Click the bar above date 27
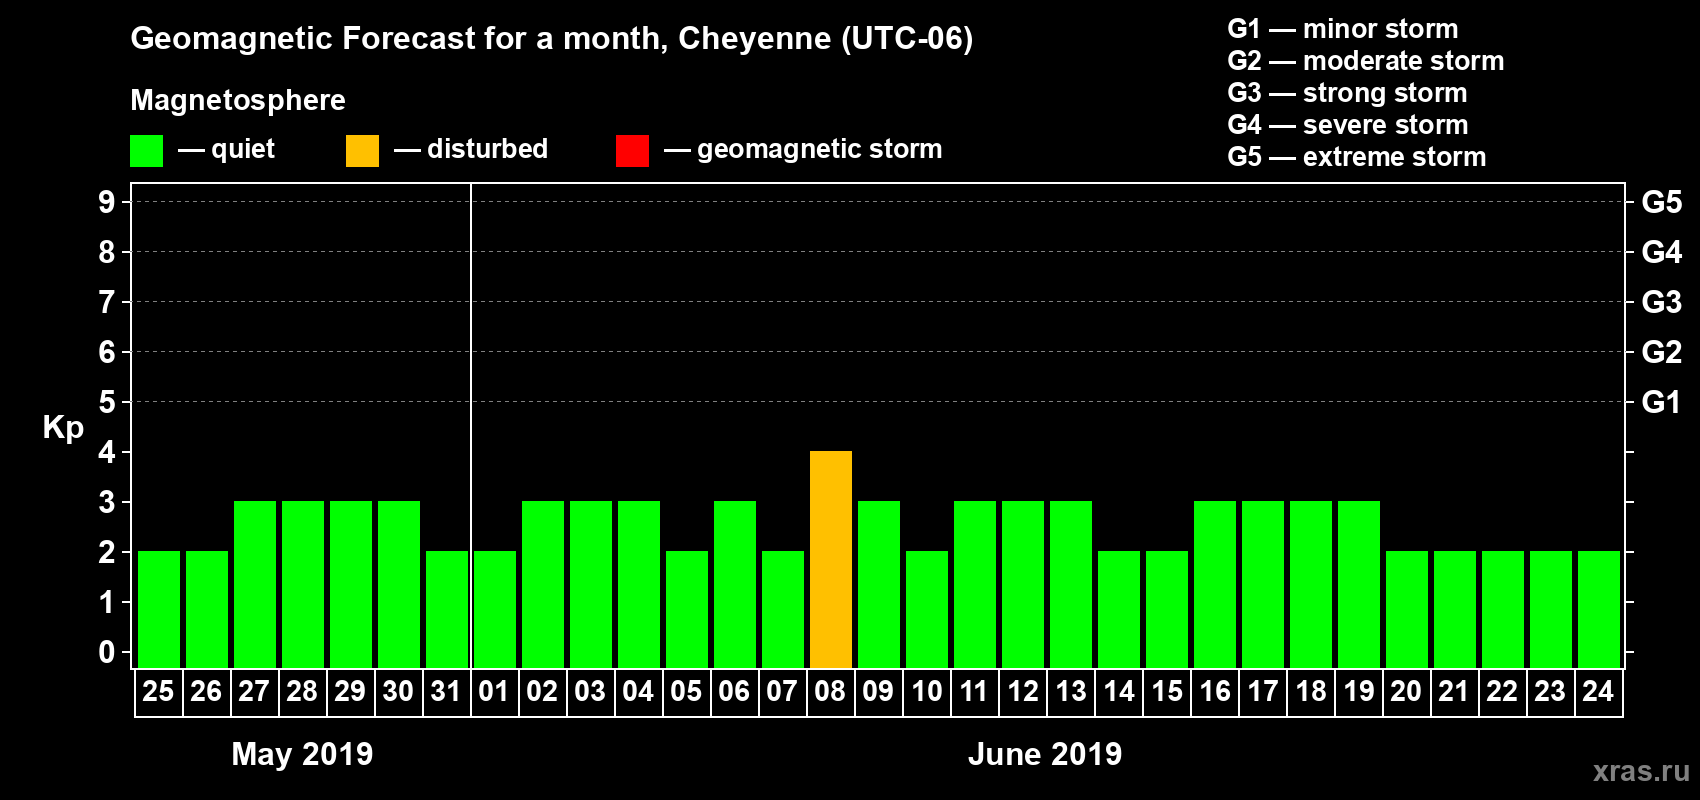The height and width of the screenshot is (800, 1700). tap(255, 584)
